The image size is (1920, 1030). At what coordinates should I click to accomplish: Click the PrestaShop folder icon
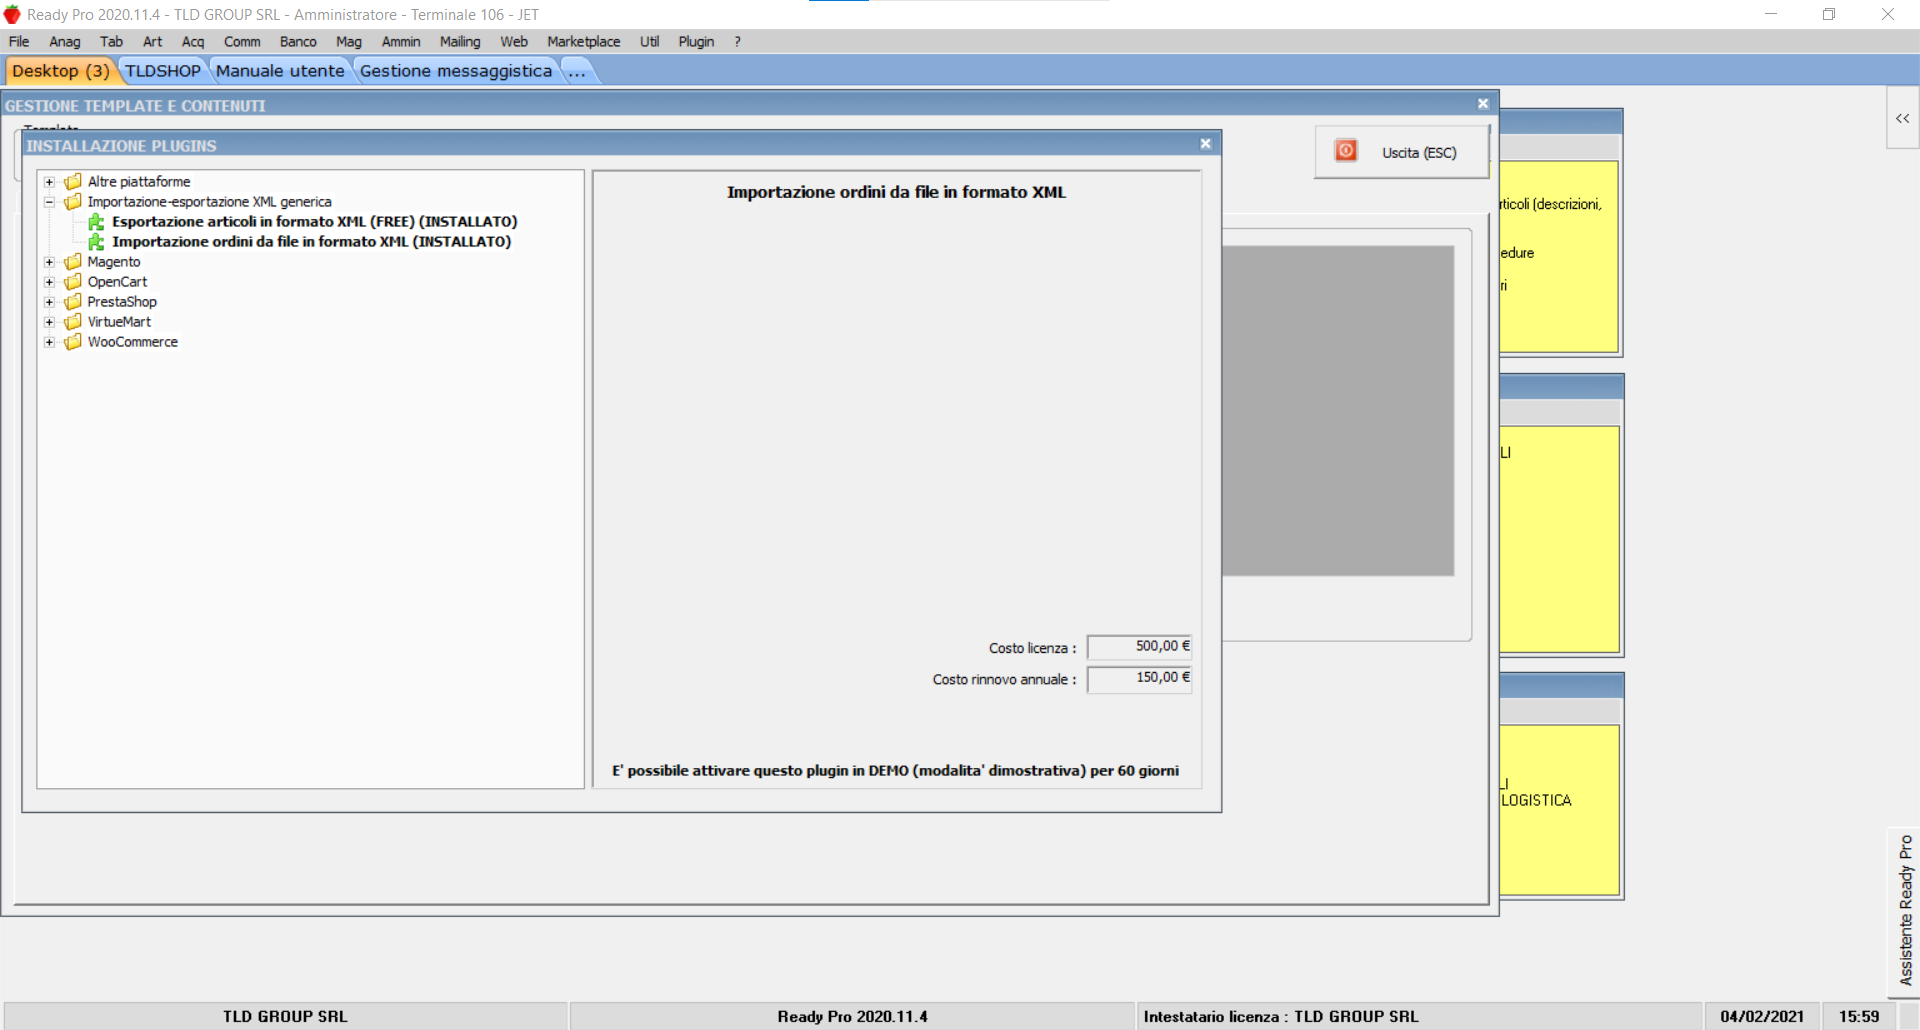click(73, 301)
